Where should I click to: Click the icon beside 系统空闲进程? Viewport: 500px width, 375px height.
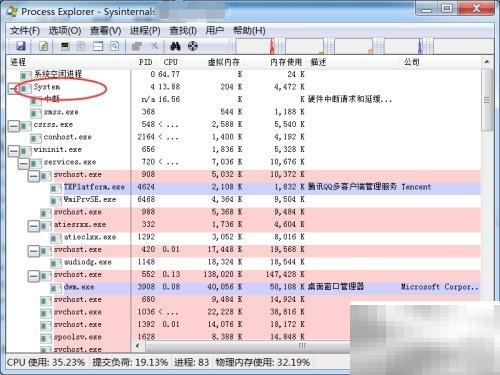pos(26,75)
